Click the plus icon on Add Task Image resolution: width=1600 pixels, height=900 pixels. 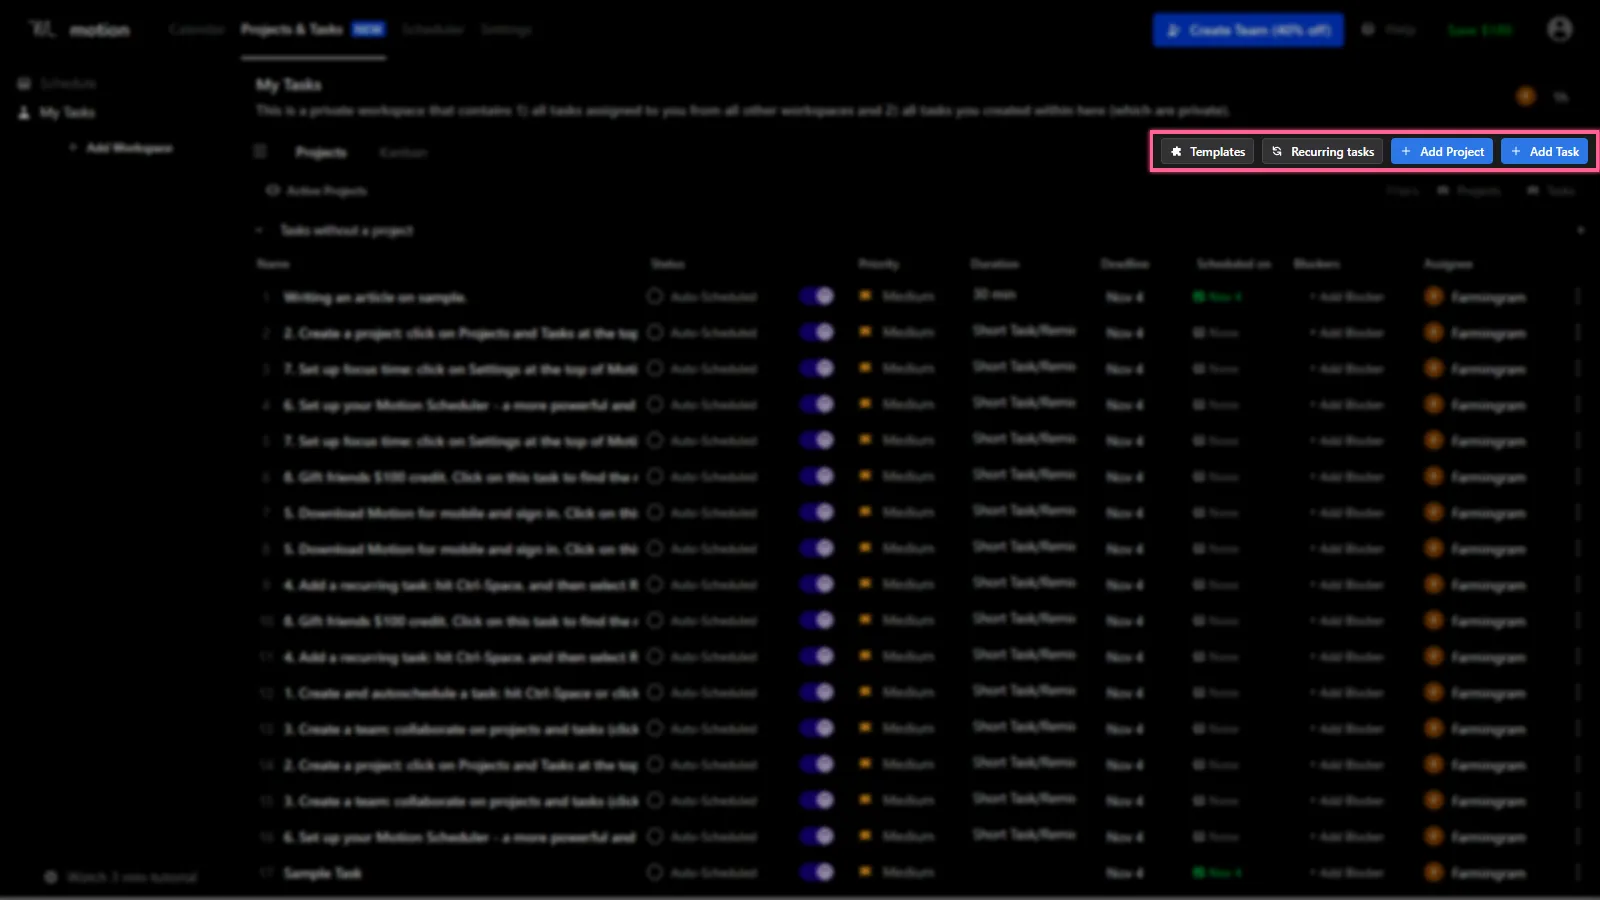1516,152
